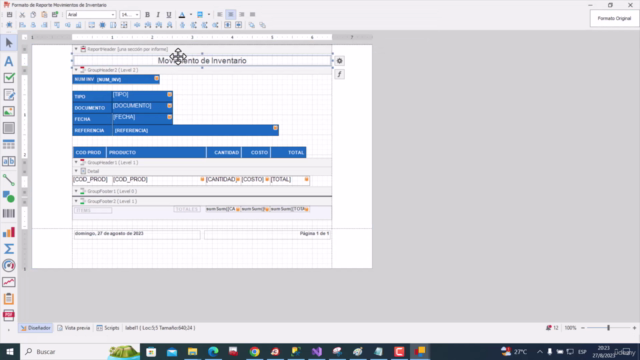Screen dimensions: 640x360
Task: Open the gear smart tag for title label
Action: click(x=340, y=61)
